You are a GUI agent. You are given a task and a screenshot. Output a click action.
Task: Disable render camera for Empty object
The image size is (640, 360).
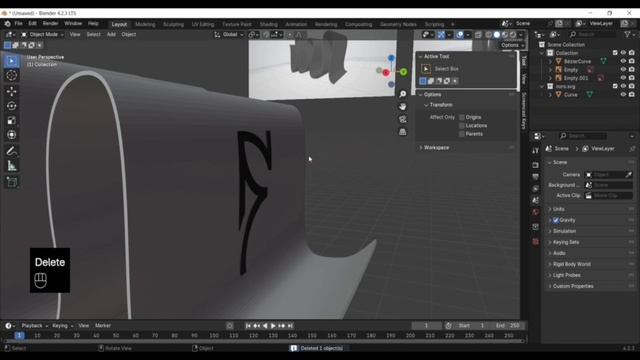631,69
